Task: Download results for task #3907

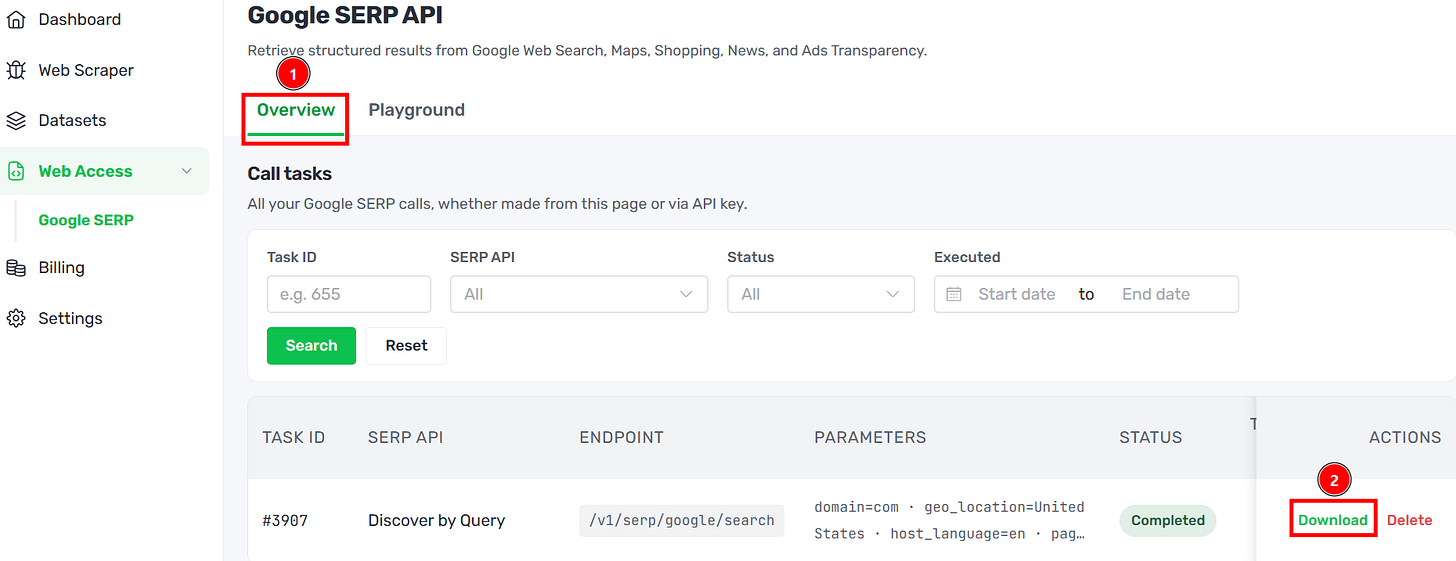Action: click(x=1333, y=520)
